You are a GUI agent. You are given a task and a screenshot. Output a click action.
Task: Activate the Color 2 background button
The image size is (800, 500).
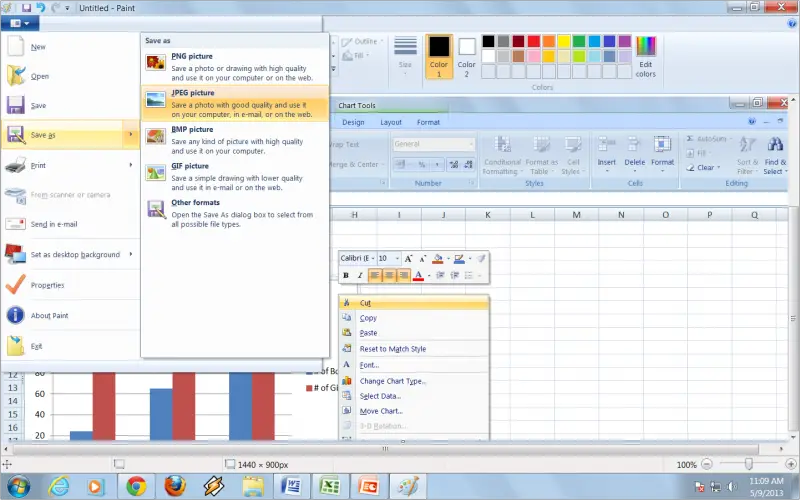tap(466, 57)
